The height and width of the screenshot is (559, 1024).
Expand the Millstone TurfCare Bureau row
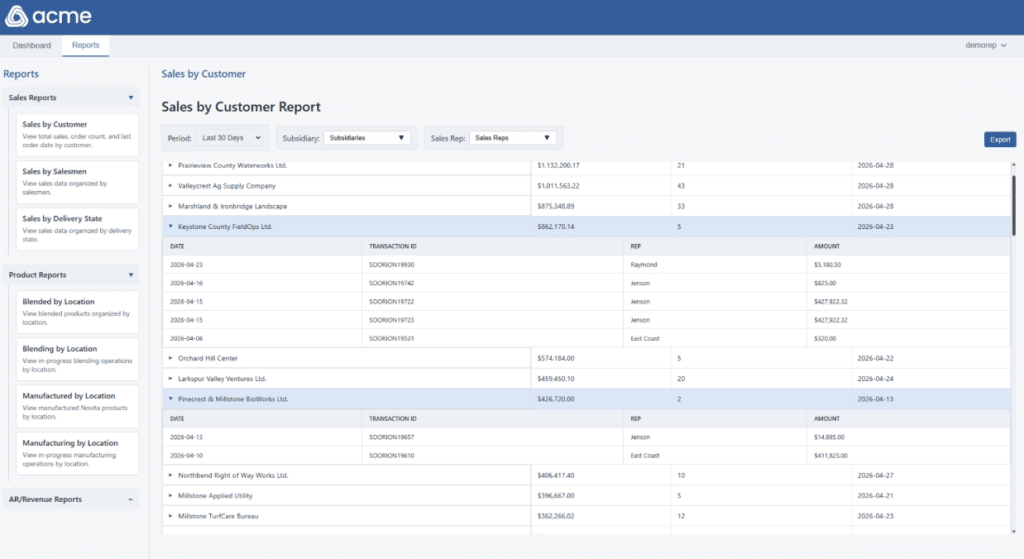tap(170, 516)
